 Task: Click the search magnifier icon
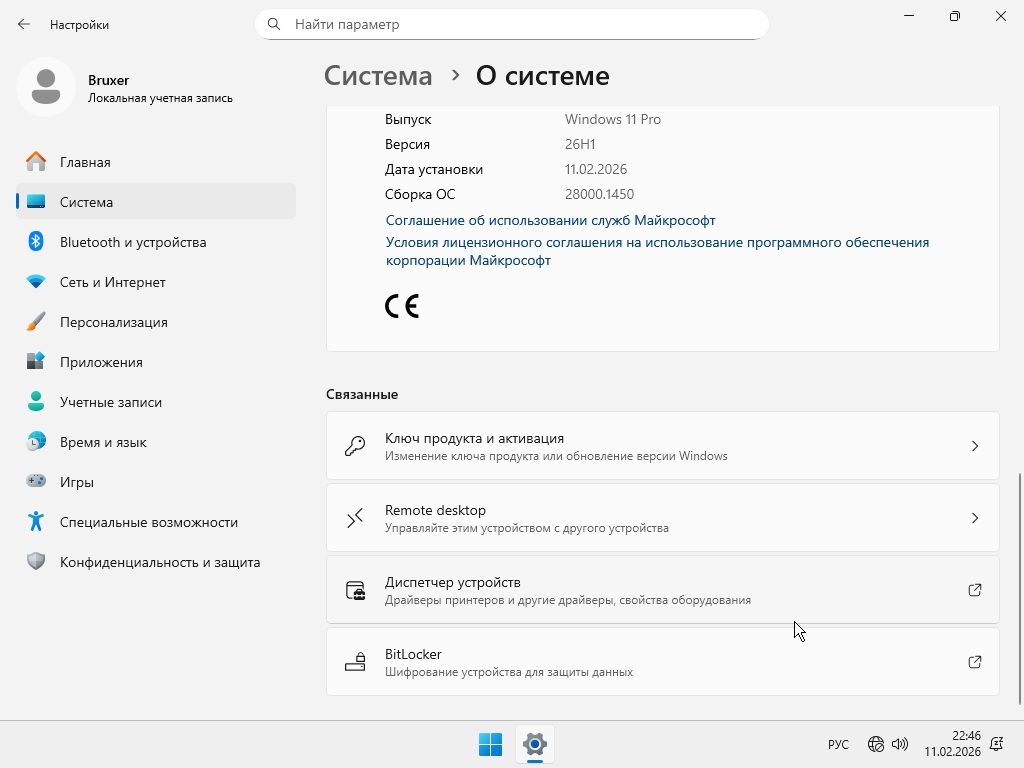point(274,24)
